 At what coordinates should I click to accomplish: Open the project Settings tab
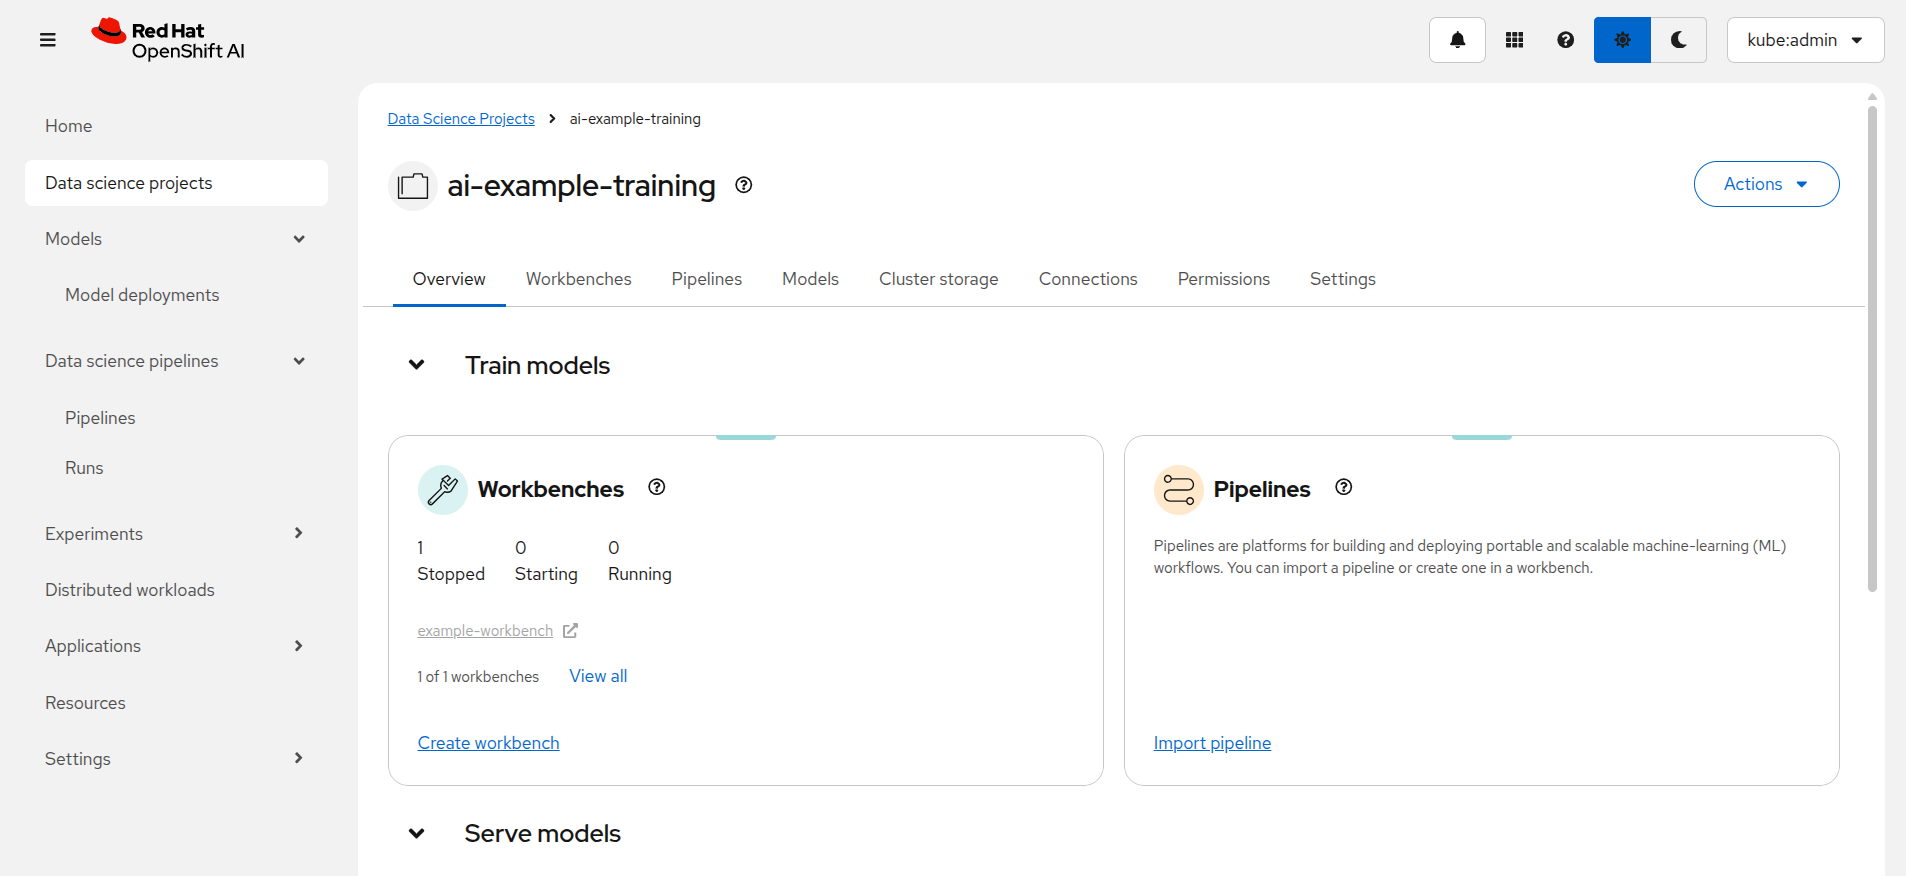click(x=1343, y=279)
